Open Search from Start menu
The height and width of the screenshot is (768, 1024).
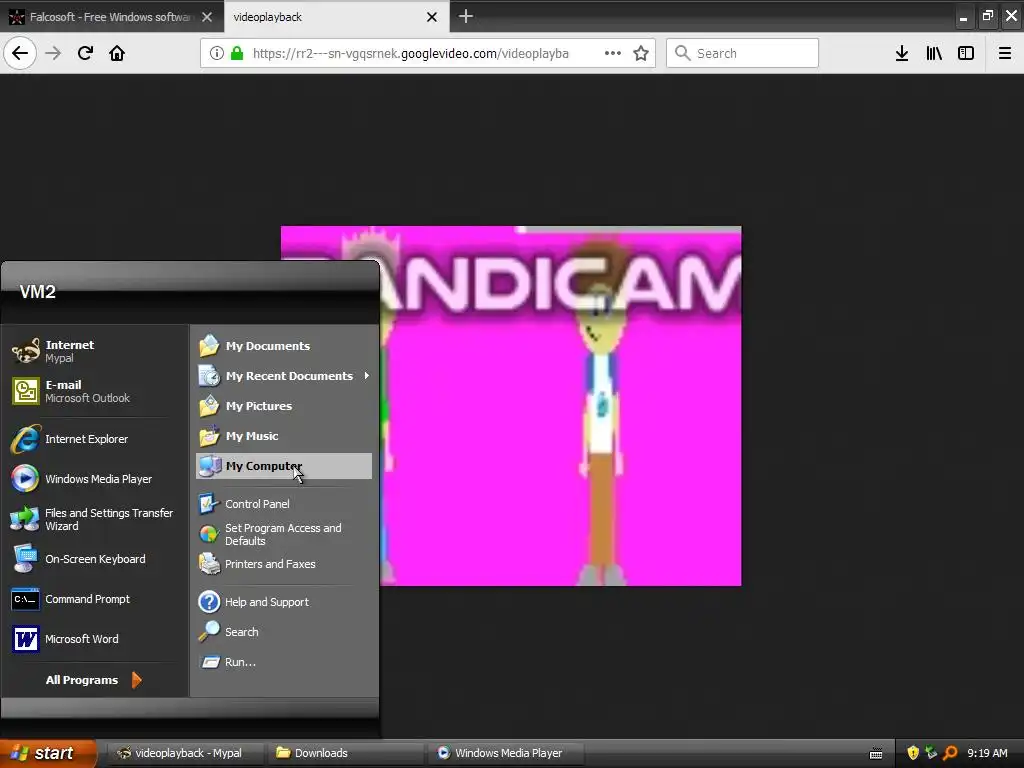click(x=284, y=632)
